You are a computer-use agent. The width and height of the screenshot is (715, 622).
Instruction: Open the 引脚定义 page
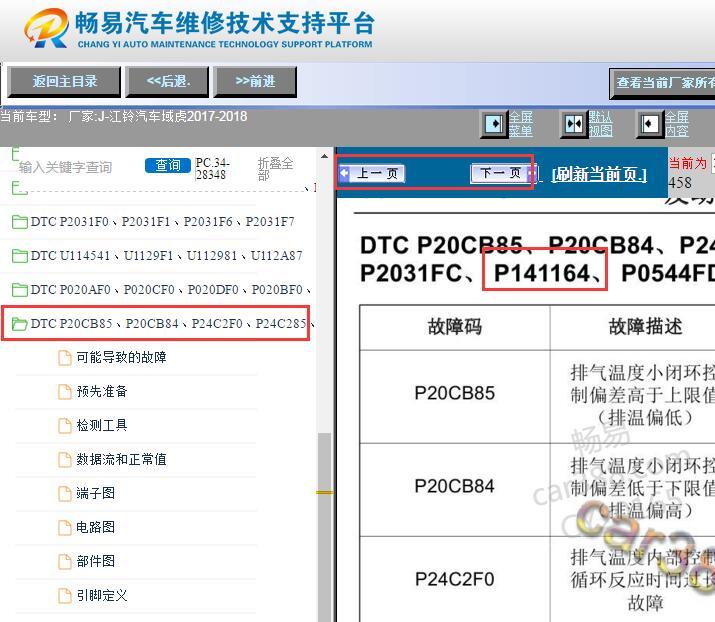pyautogui.click(x=102, y=596)
